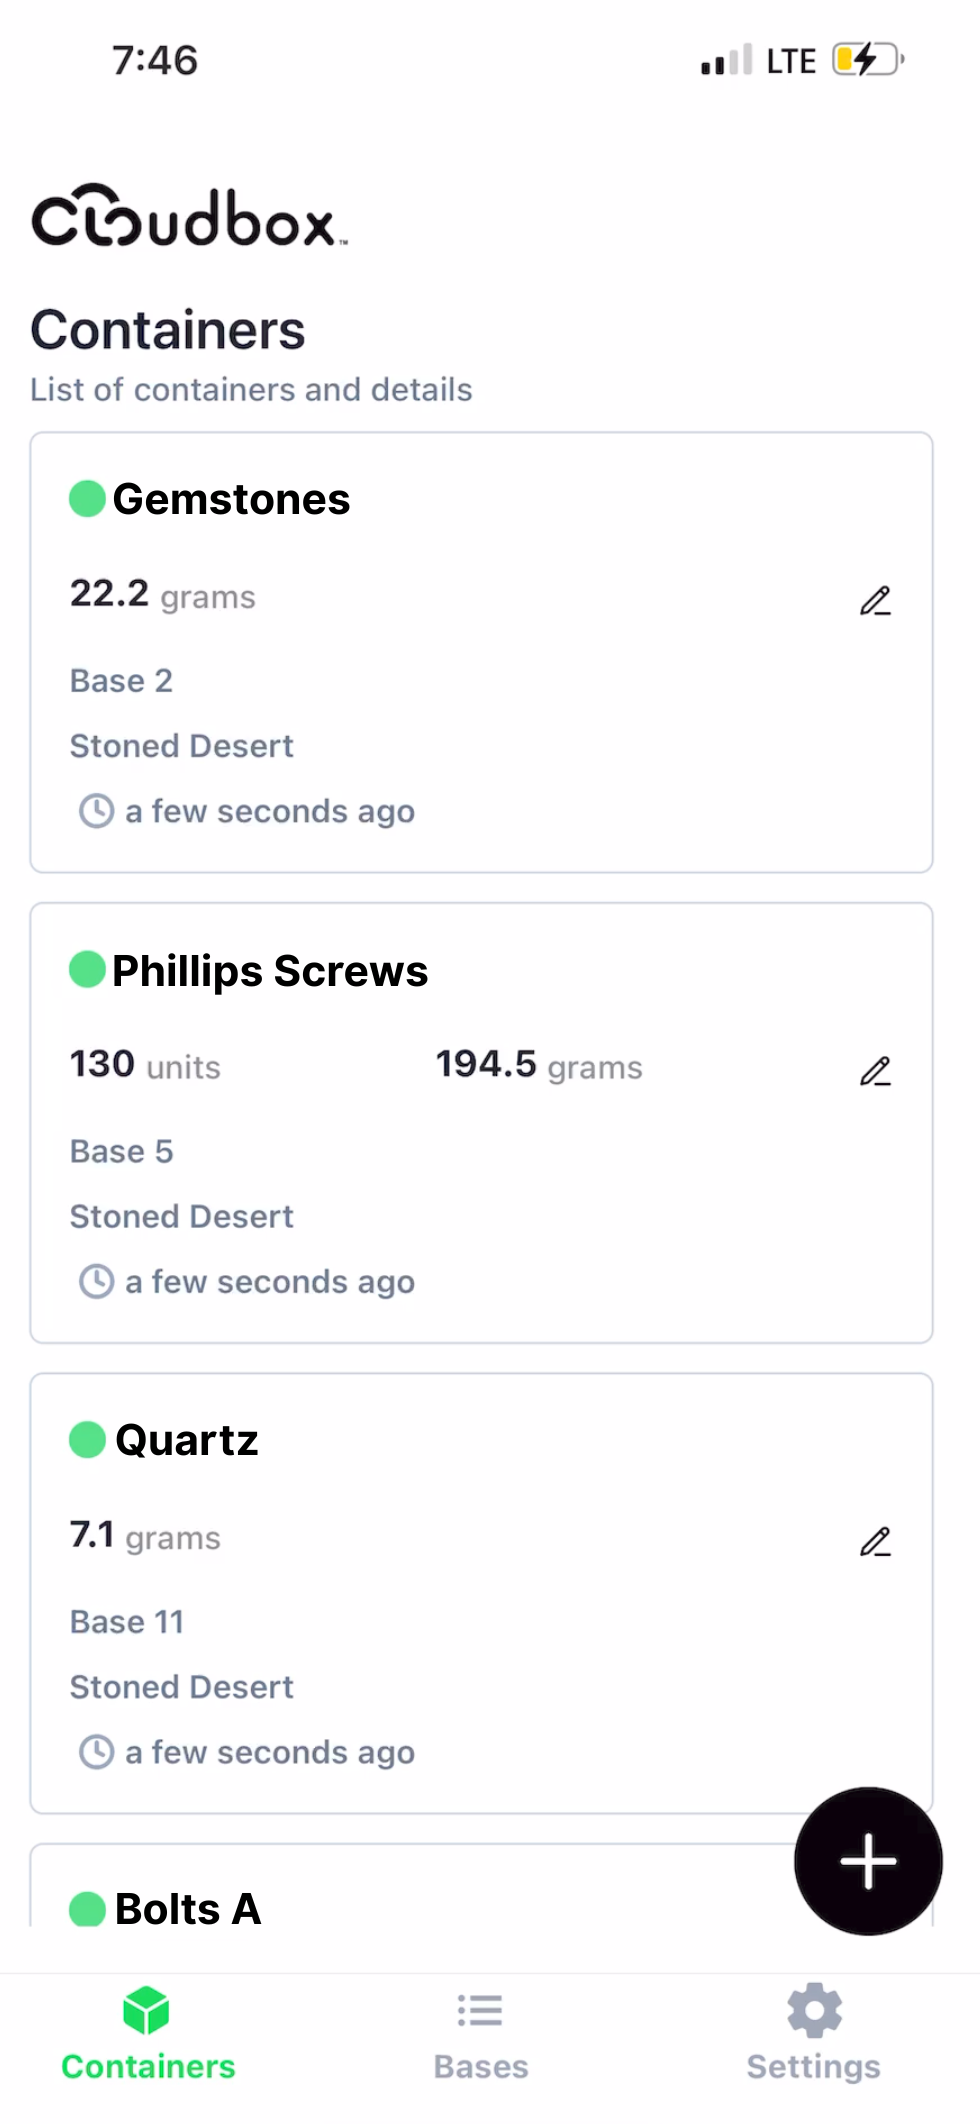Viewport: 980px width, 2124px height.
Task: Tap the green status dot on Gemstones
Action: 87,497
